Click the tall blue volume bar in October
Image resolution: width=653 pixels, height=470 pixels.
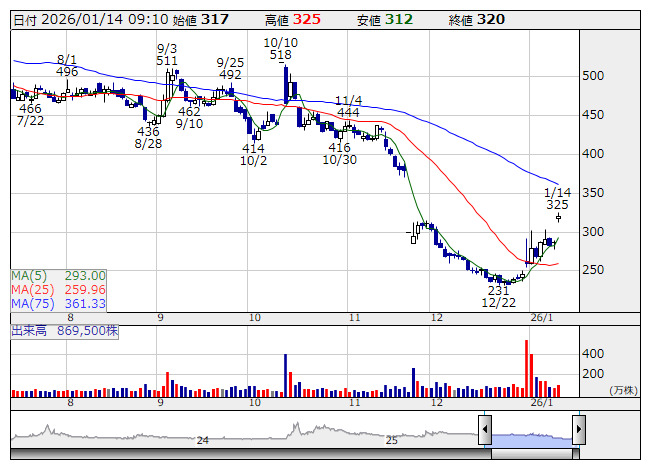[x=286, y=376]
